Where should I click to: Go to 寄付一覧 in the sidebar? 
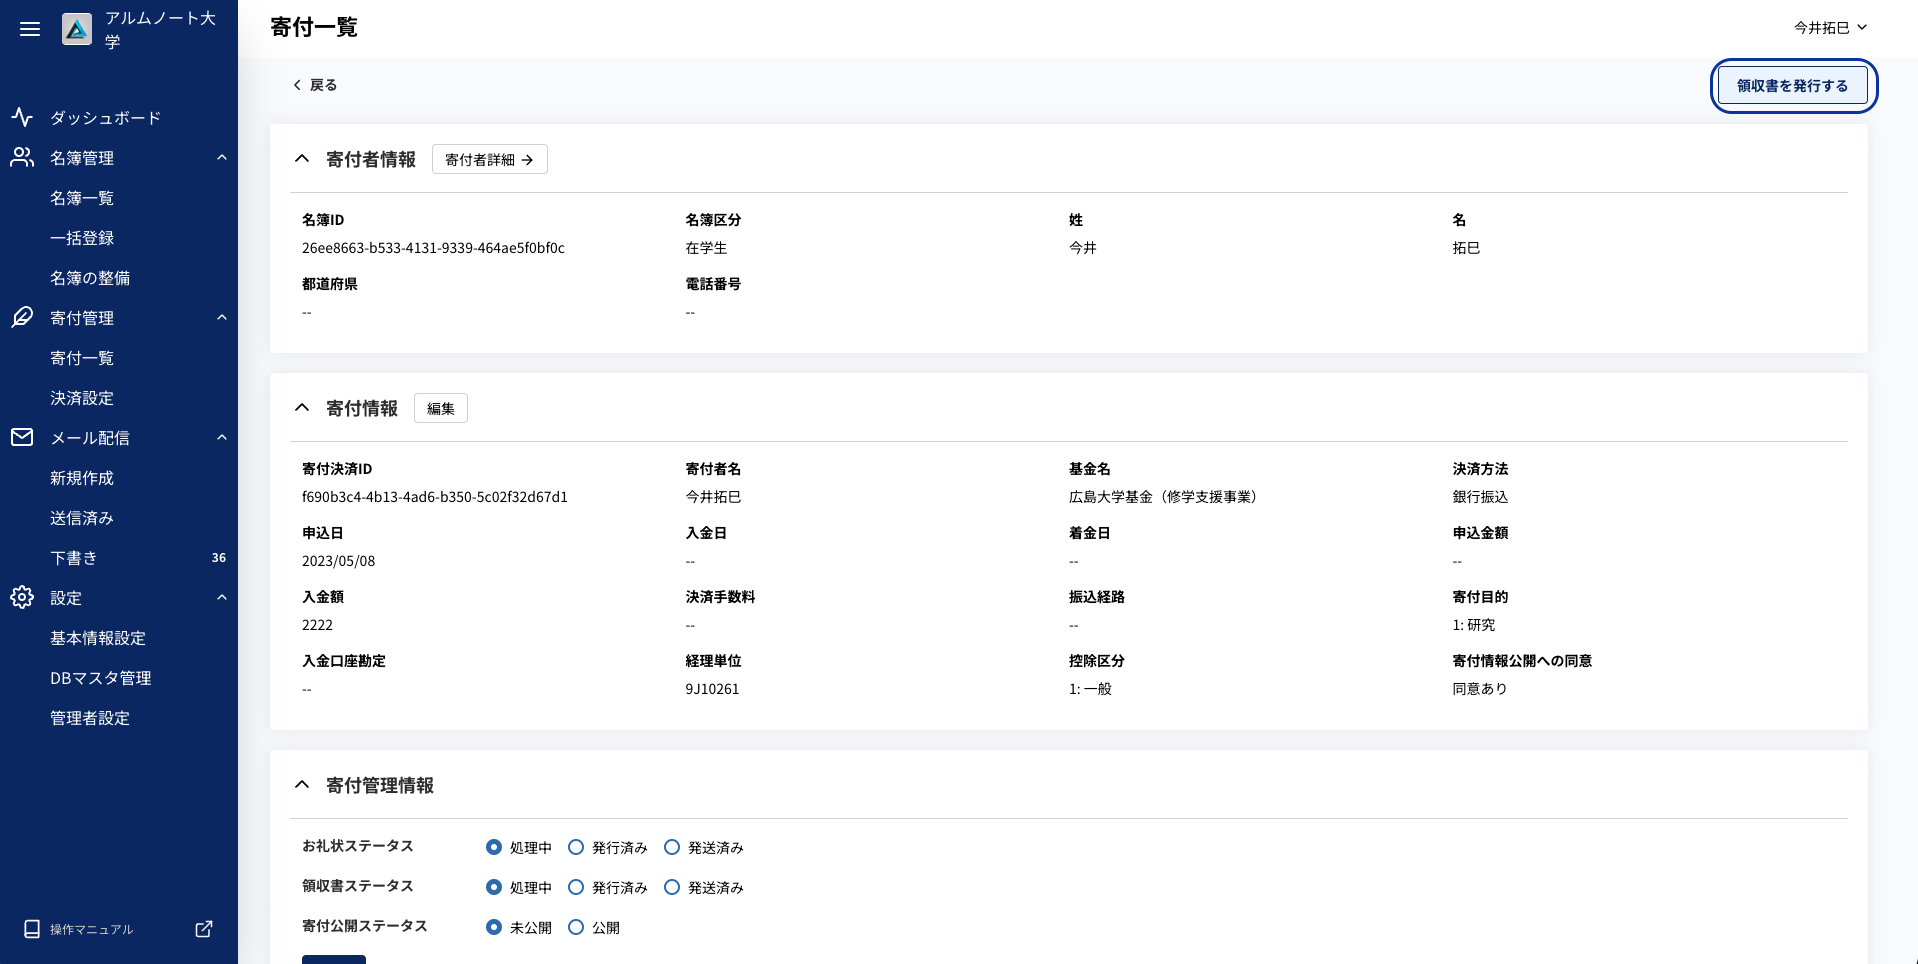coord(82,358)
